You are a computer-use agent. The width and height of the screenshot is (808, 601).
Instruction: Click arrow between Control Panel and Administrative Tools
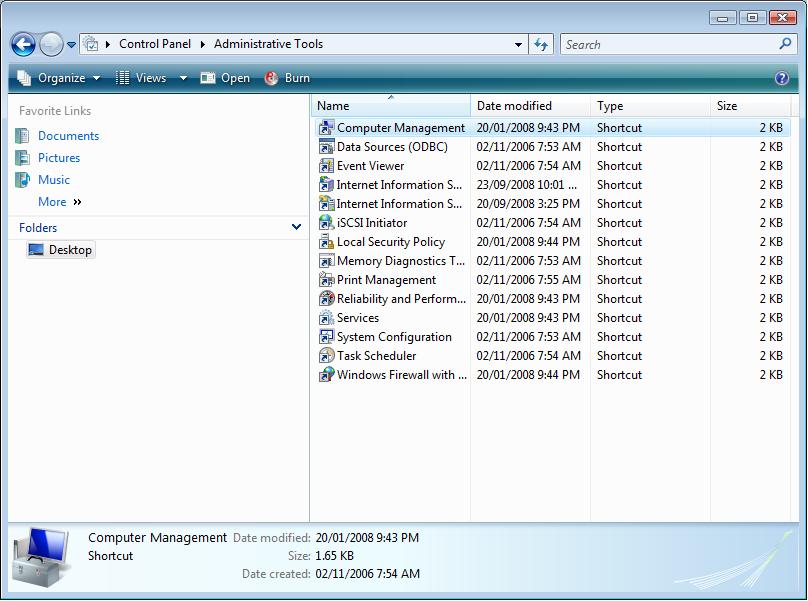[x=203, y=44]
